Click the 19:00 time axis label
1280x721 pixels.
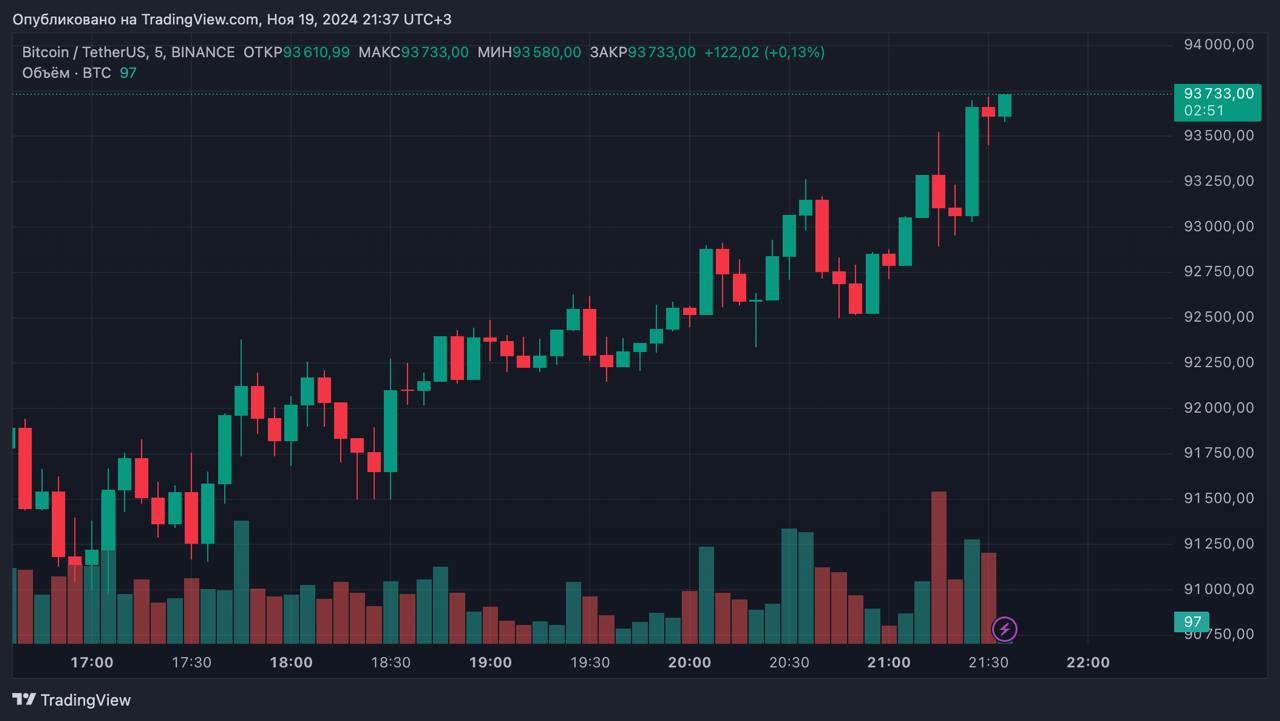[x=490, y=662]
